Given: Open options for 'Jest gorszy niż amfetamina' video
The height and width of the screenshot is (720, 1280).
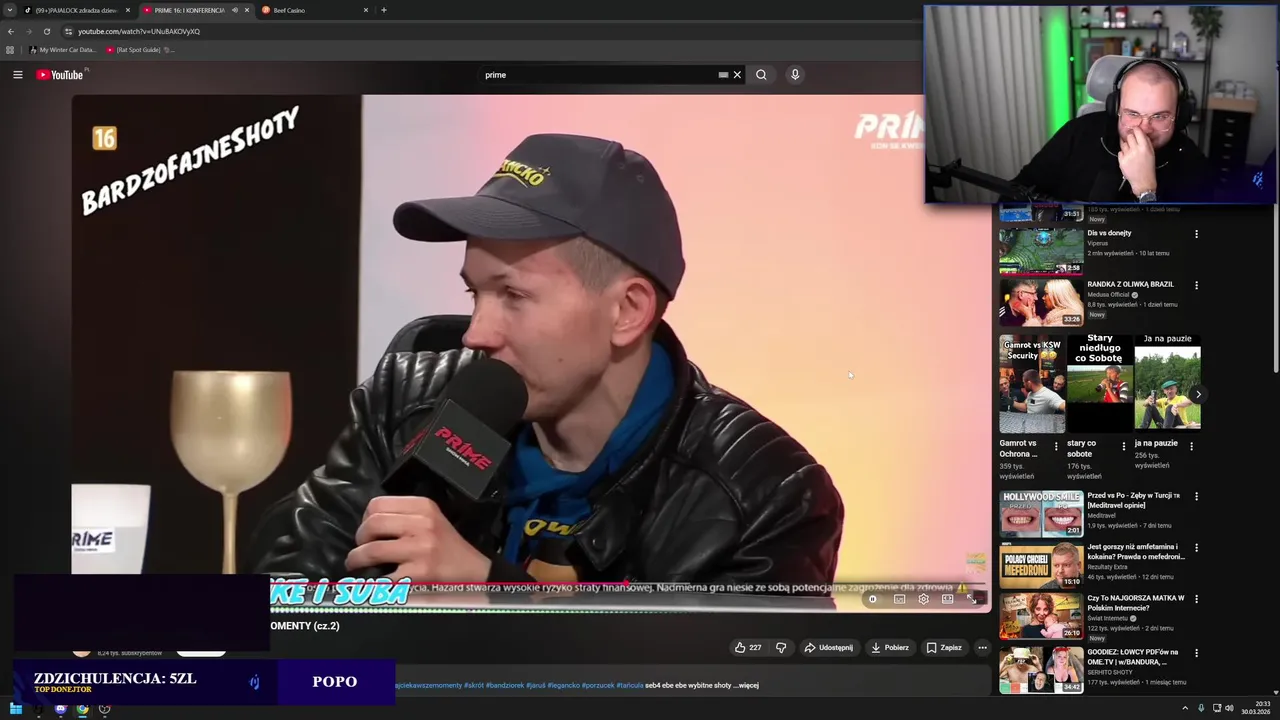Looking at the screenshot, I should point(1196,548).
